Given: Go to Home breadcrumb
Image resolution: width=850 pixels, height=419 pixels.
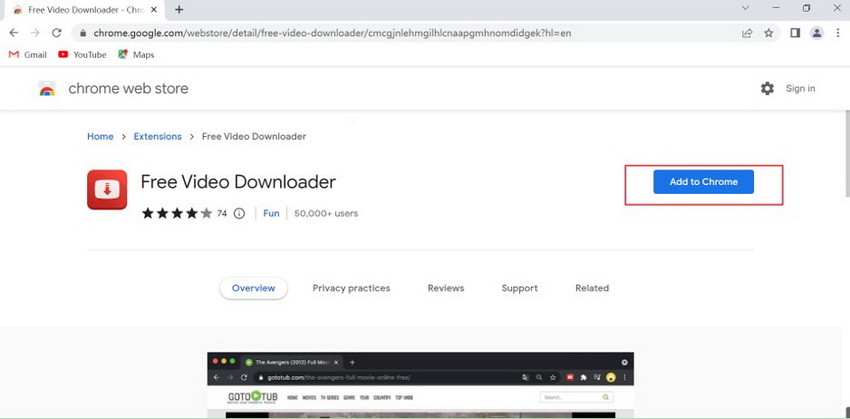Looking at the screenshot, I should click(100, 137).
